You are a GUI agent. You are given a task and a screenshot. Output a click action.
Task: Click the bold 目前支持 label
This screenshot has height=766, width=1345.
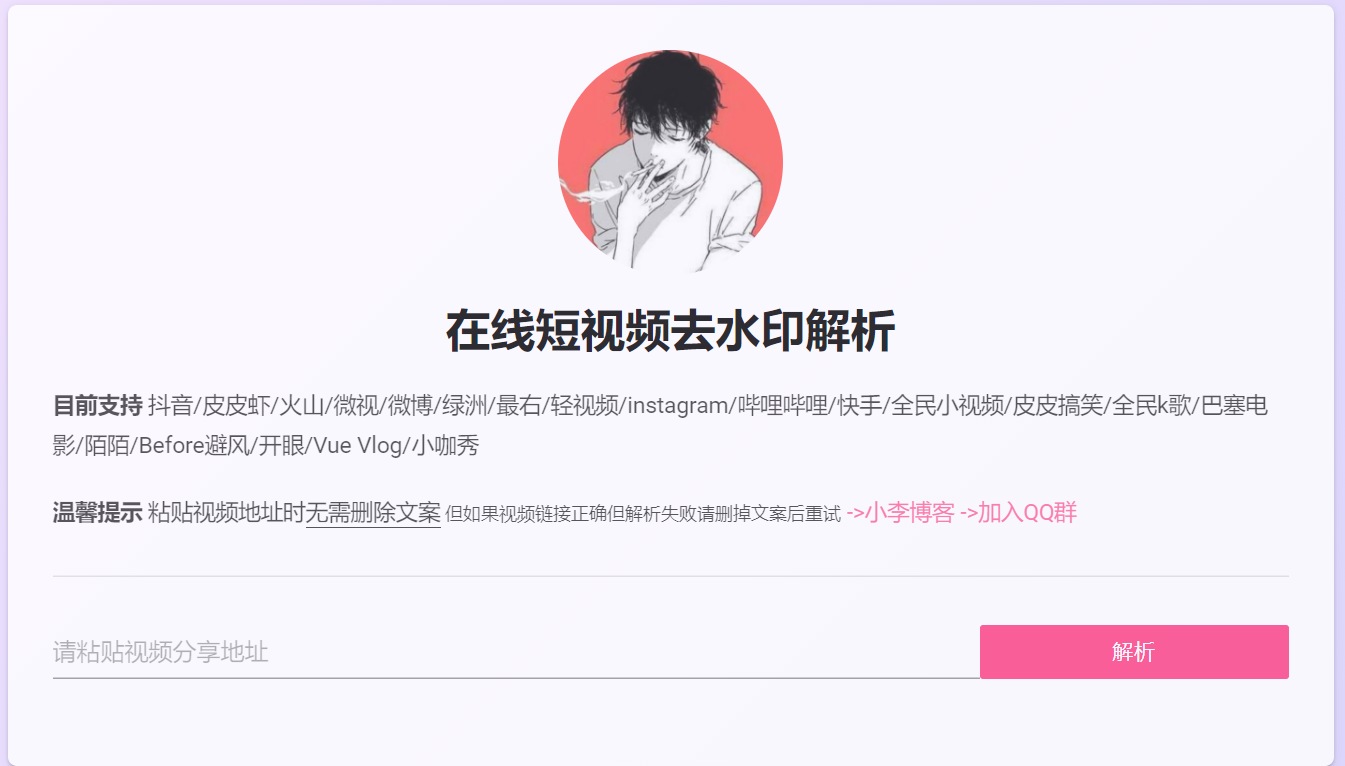click(x=98, y=406)
